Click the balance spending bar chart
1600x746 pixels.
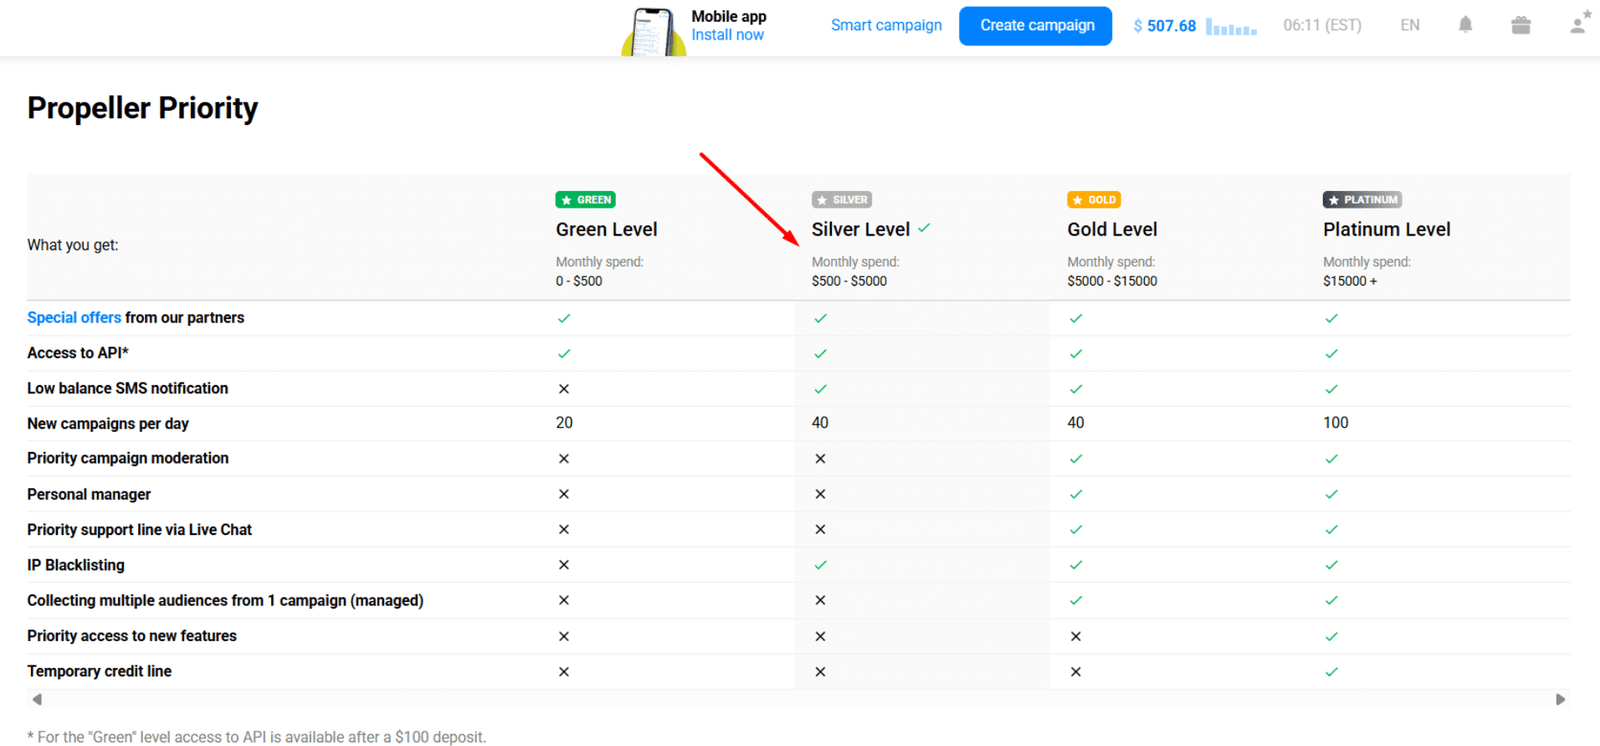1231,27
